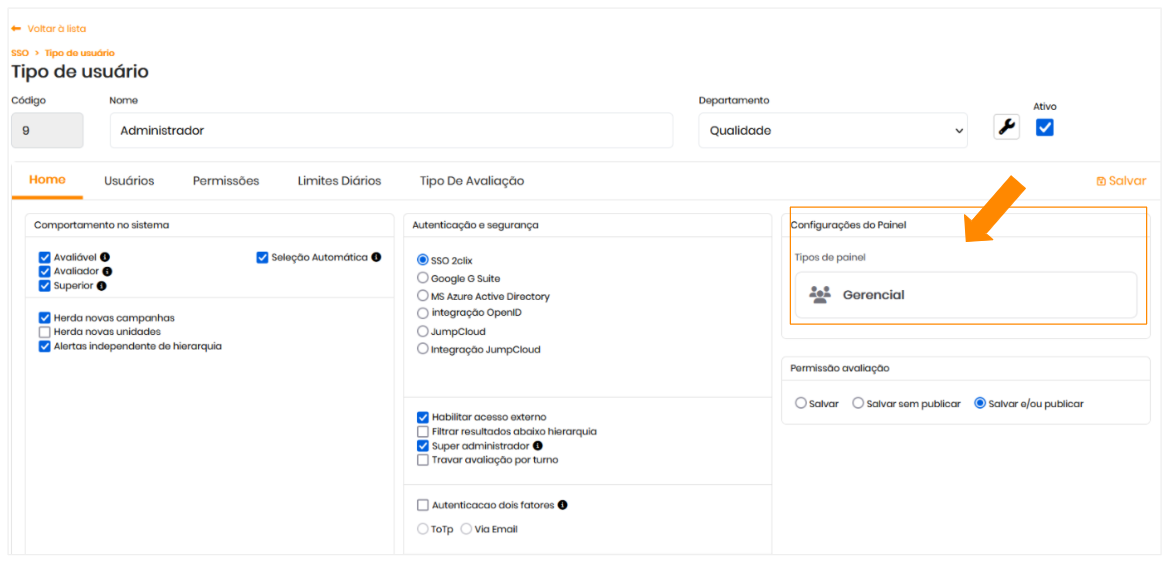Click the info icon beside Avaliador
Screen dimensions: 1170x562
coord(107,272)
